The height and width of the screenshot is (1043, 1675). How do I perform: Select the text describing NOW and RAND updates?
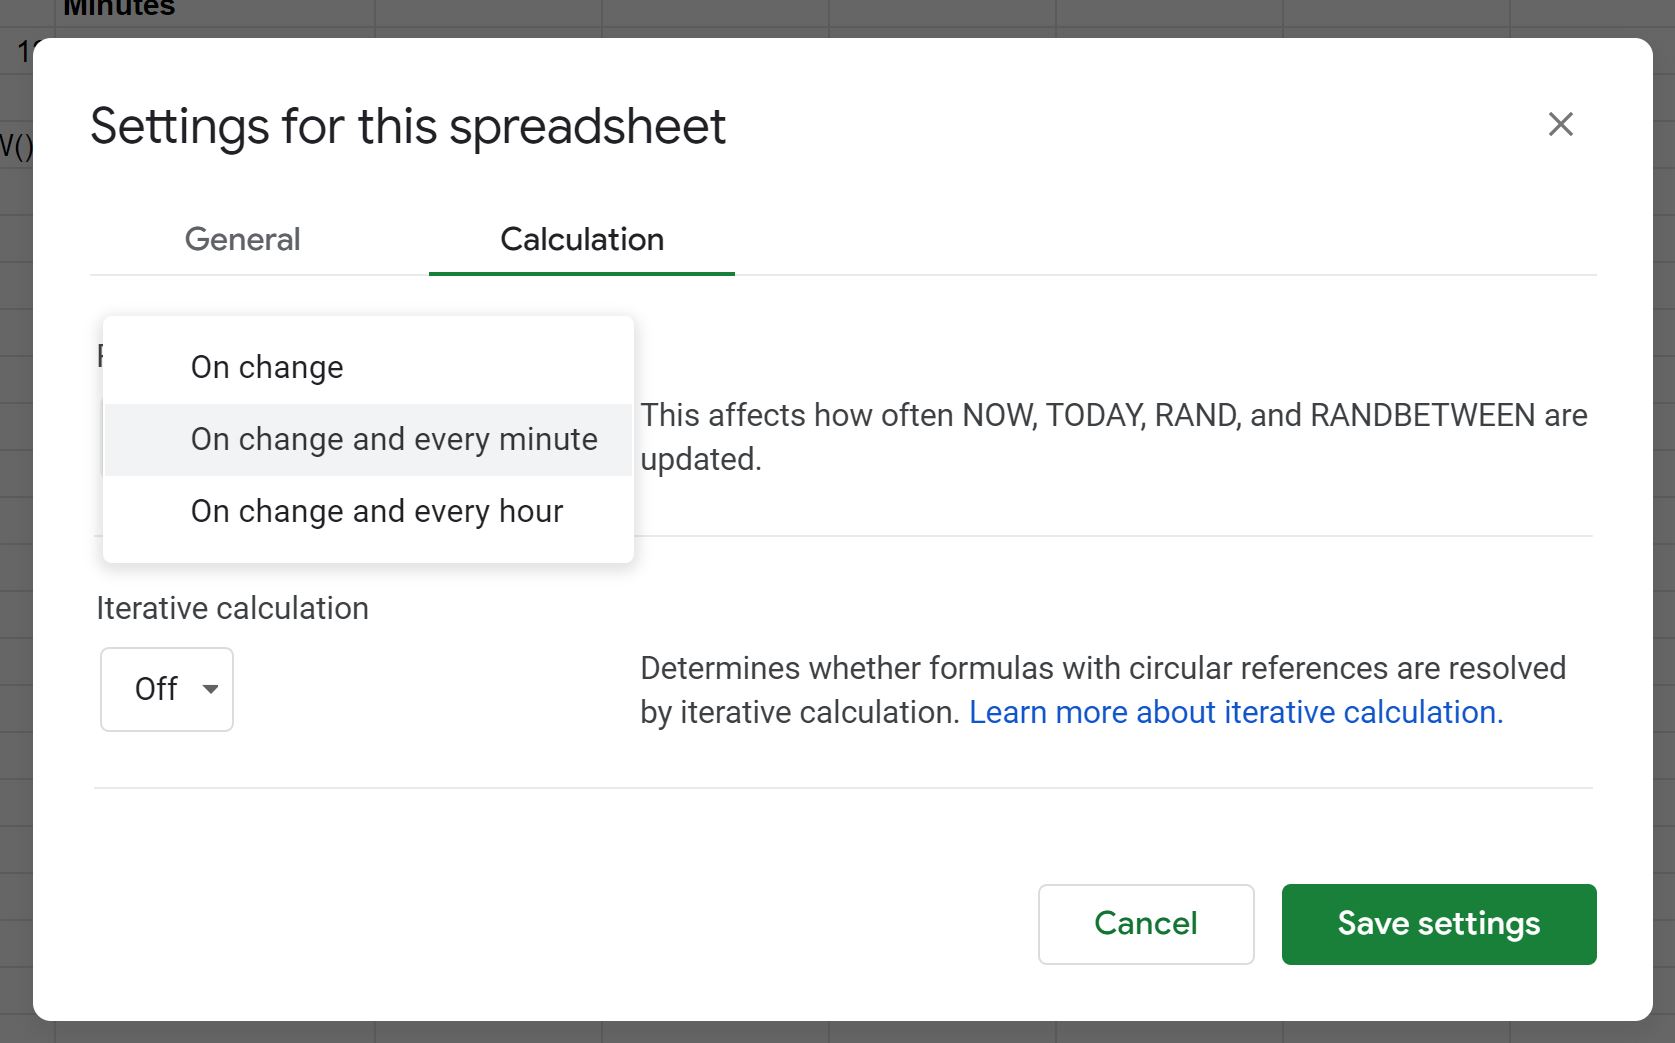1113,437
